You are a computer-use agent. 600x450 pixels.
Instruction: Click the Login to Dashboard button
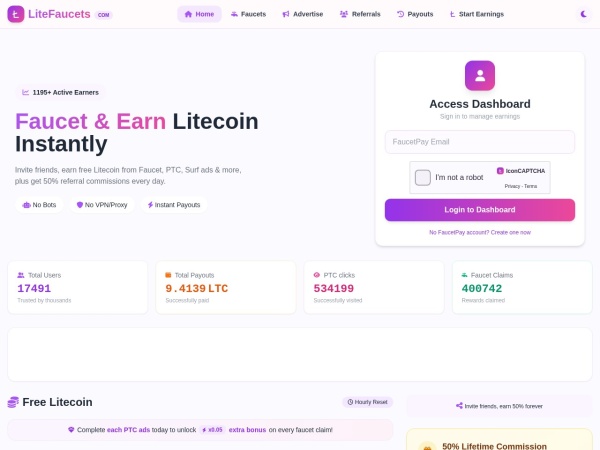[x=480, y=210]
